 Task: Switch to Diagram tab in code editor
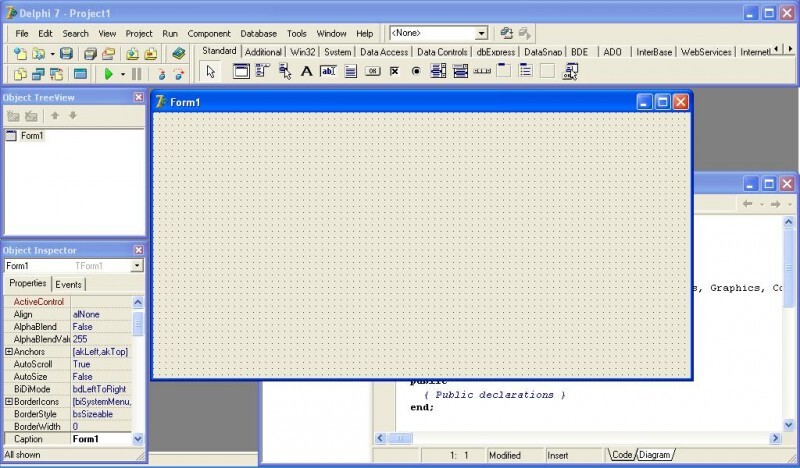click(x=655, y=454)
